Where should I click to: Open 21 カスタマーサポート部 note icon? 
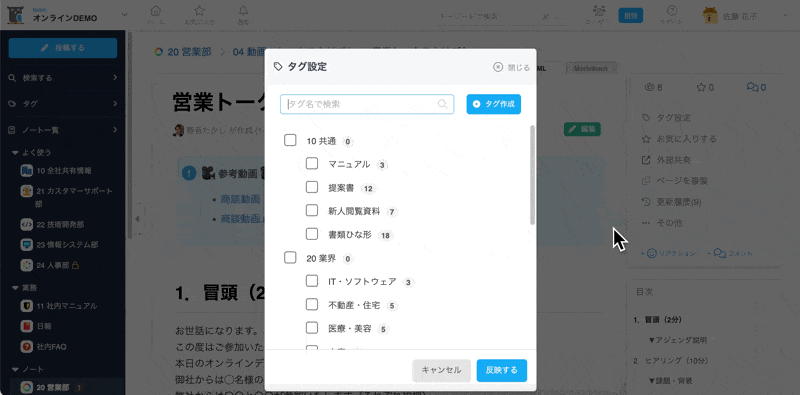click(27, 191)
